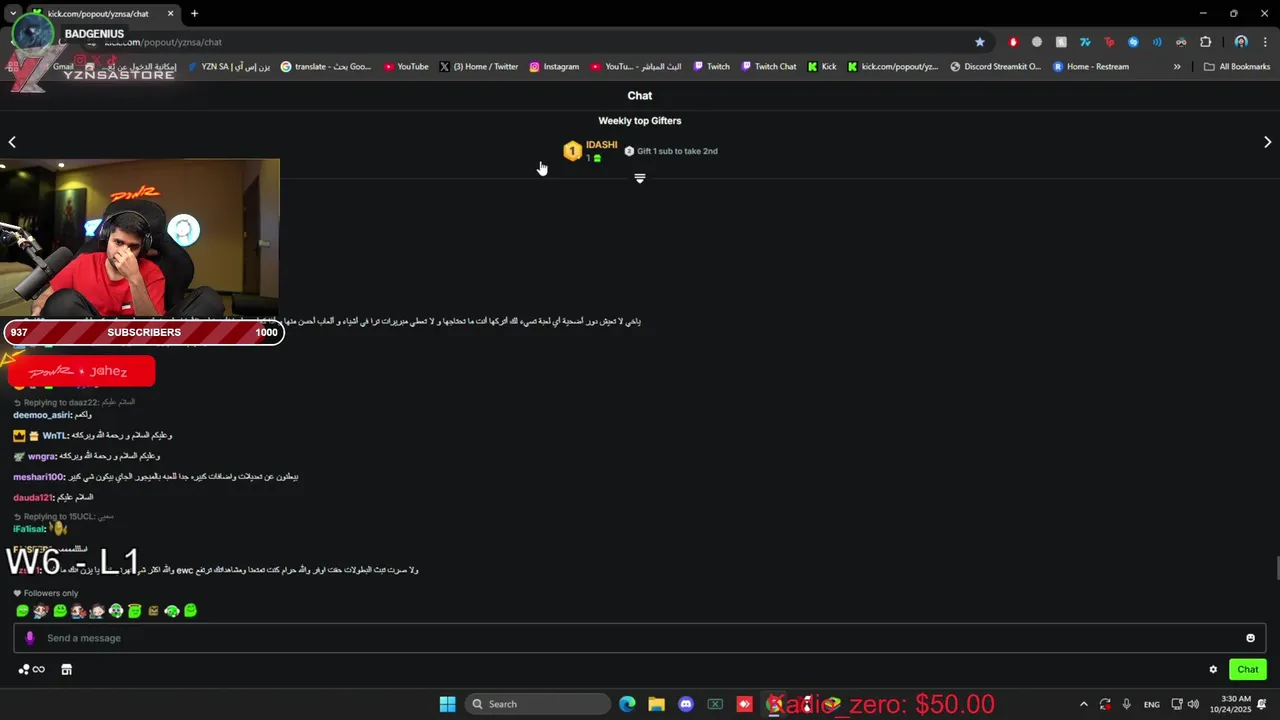Click the purple microphone icon in message field
This screenshot has width=1280, height=720.
coord(29,638)
